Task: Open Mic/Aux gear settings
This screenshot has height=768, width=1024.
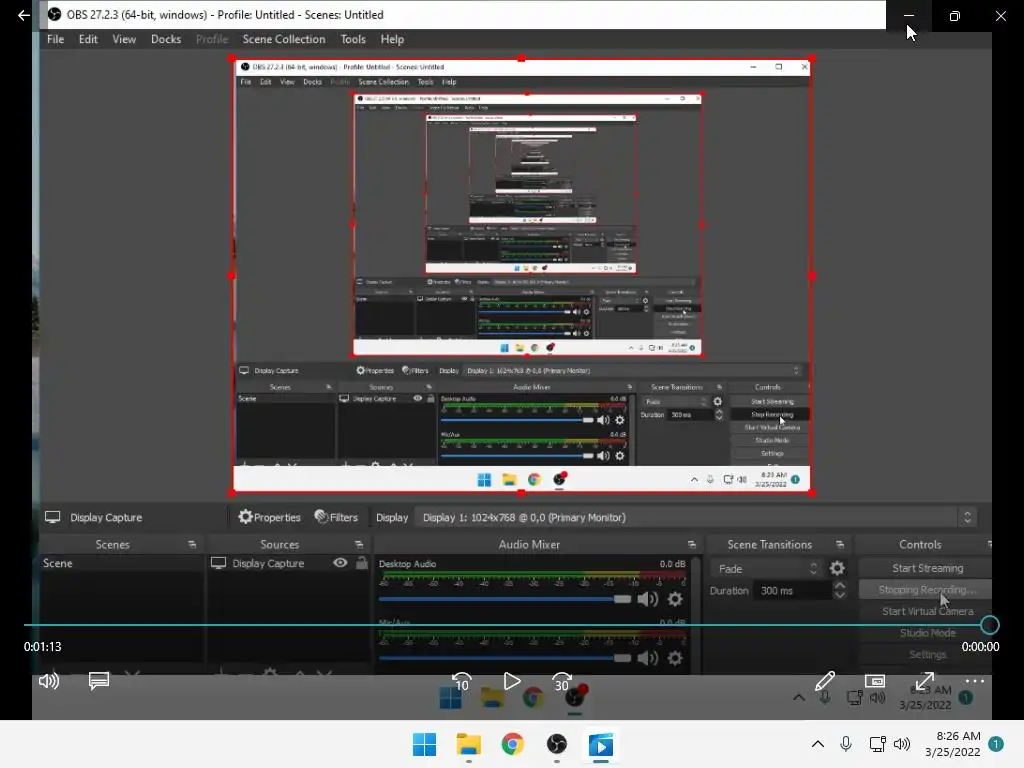Action: click(675, 658)
